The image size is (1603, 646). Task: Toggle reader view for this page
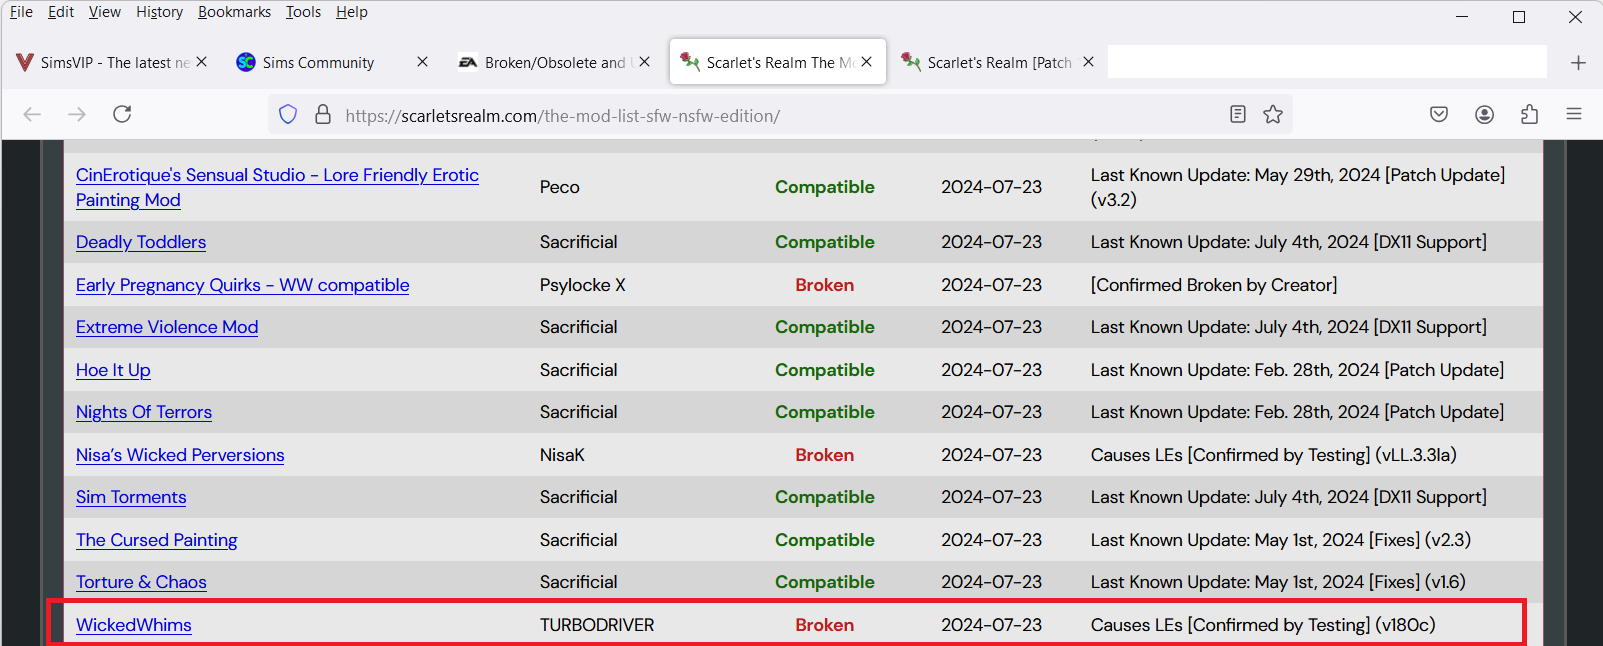(x=1238, y=114)
